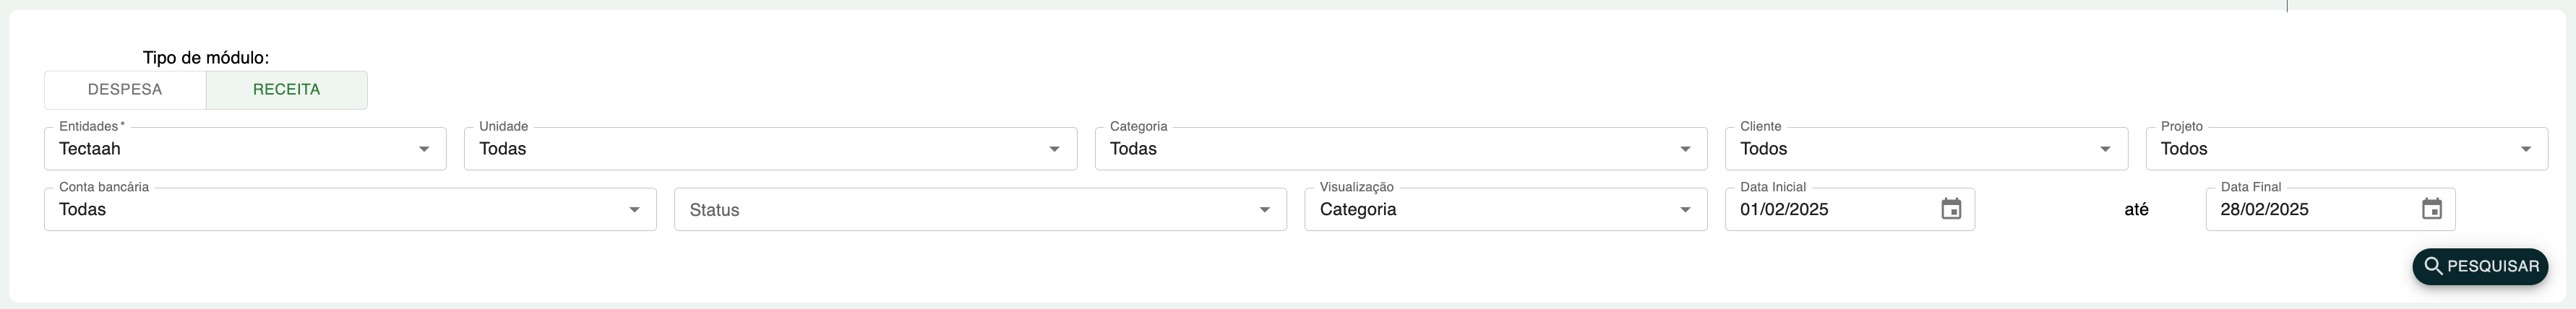Expand the Status dropdown

1264,210
